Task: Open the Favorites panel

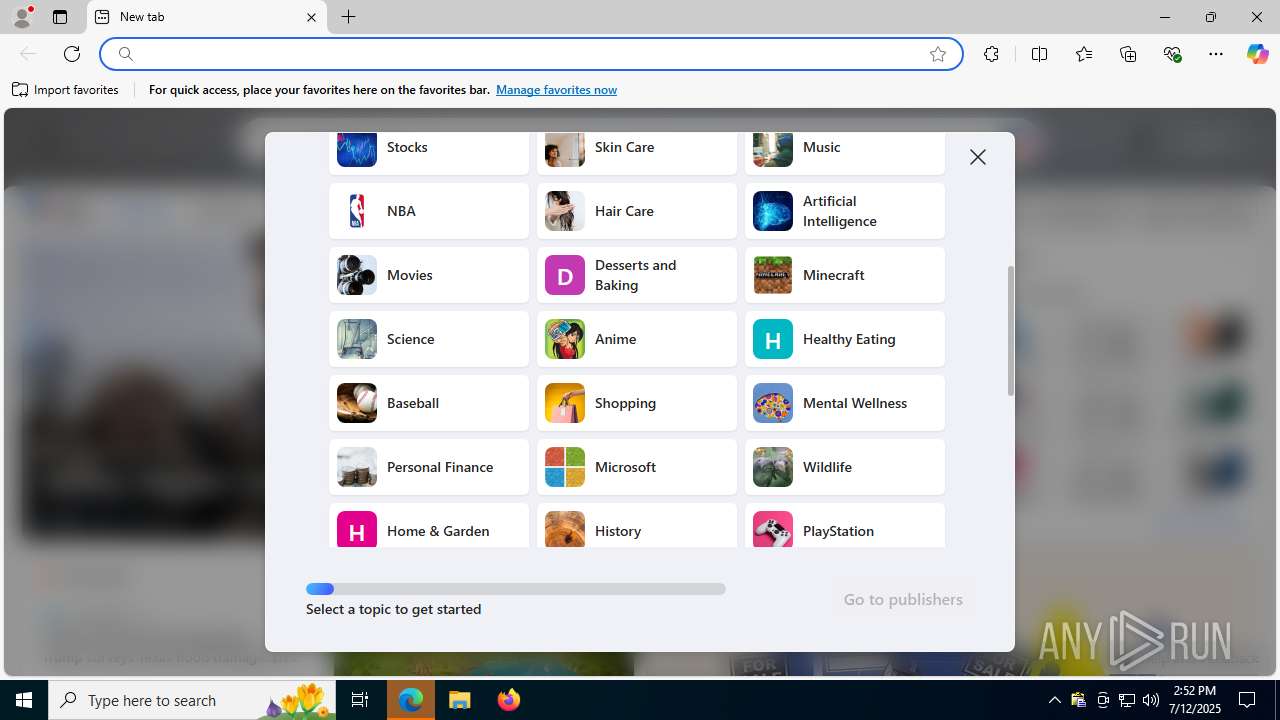Action: [1084, 54]
